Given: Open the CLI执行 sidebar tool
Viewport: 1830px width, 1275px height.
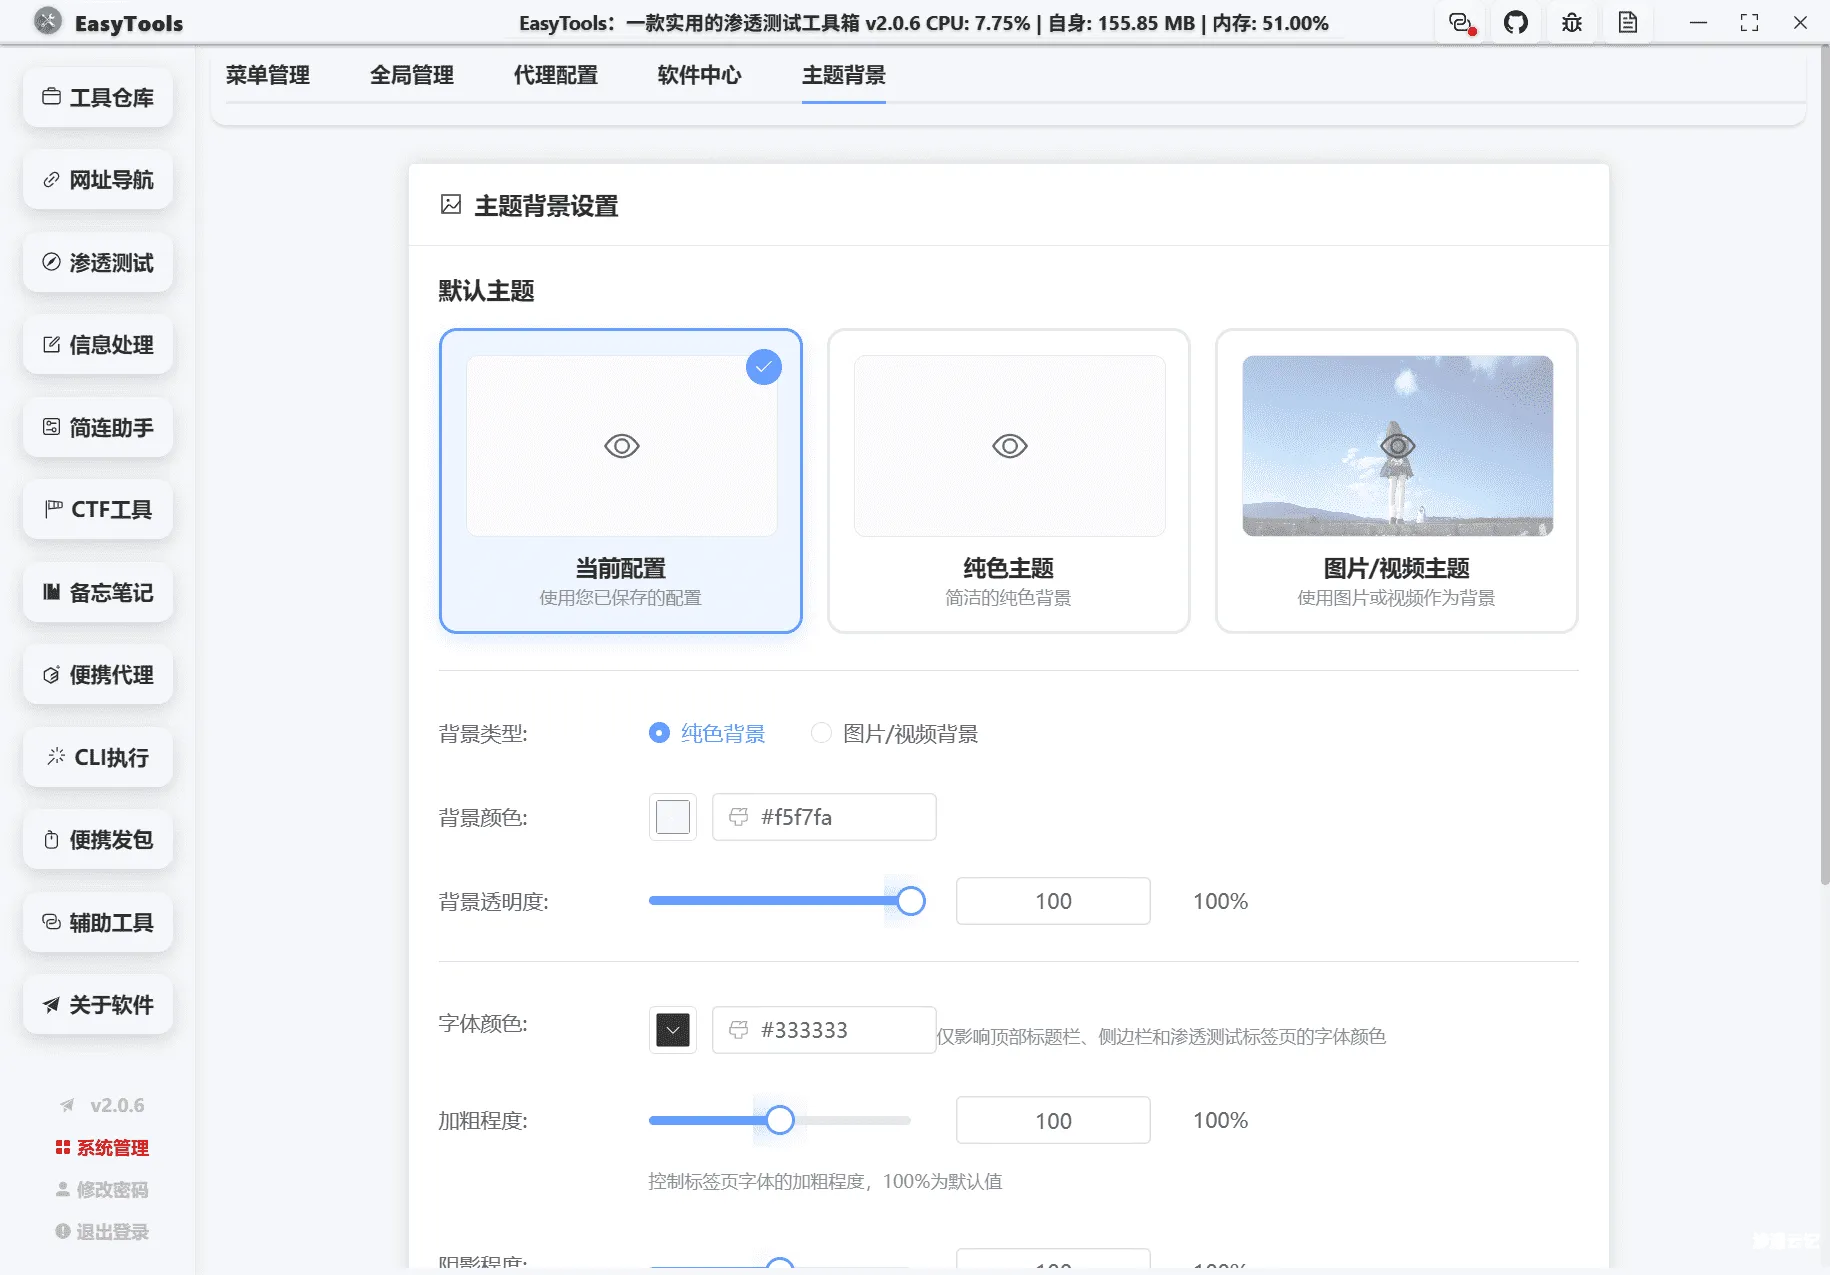Looking at the screenshot, I should pos(97,757).
